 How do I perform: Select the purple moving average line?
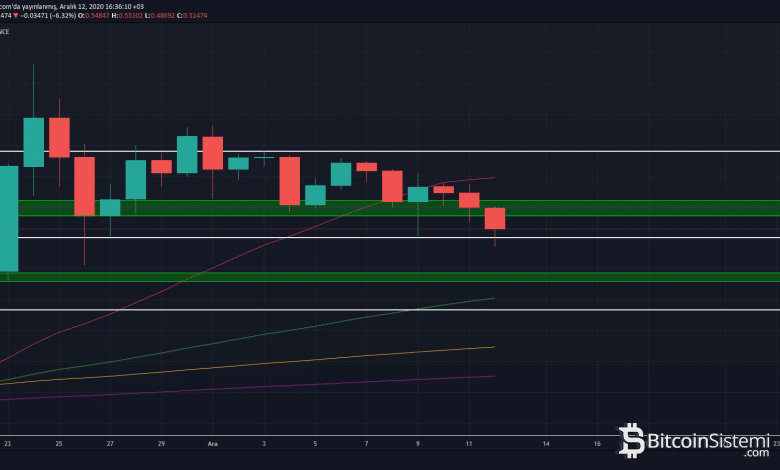[x=300, y=386]
